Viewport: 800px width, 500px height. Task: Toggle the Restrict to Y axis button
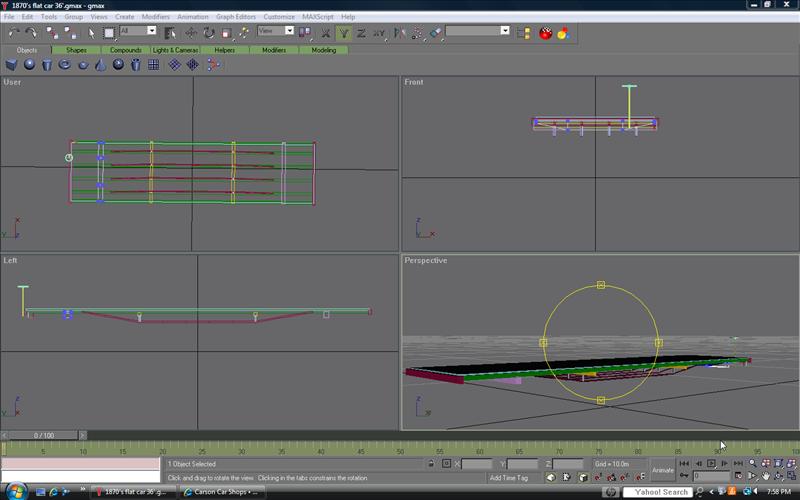coord(343,33)
